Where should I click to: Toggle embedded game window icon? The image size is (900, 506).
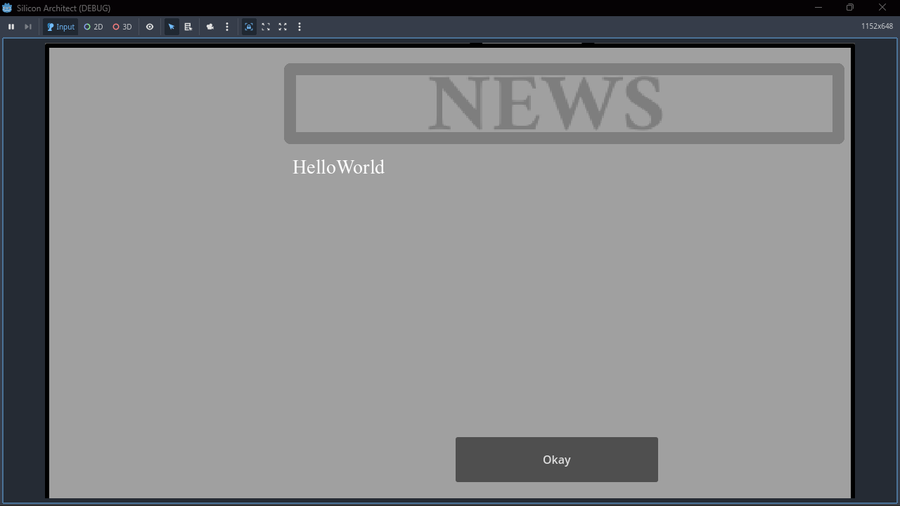click(249, 27)
